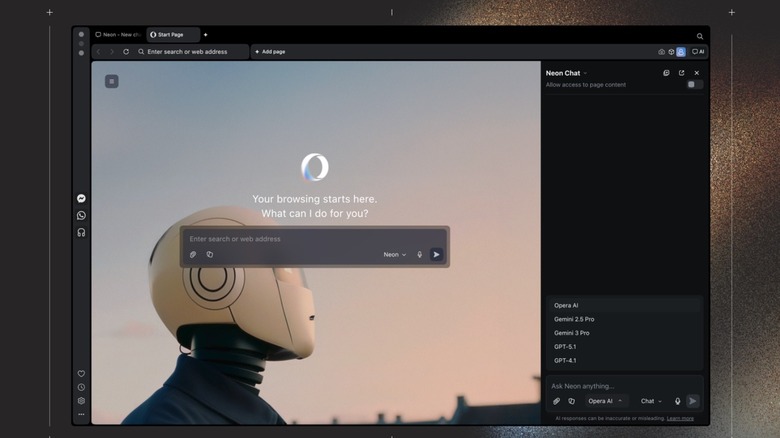
Task: Expand the Neon Chat title dropdown
Action: [x=585, y=73]
